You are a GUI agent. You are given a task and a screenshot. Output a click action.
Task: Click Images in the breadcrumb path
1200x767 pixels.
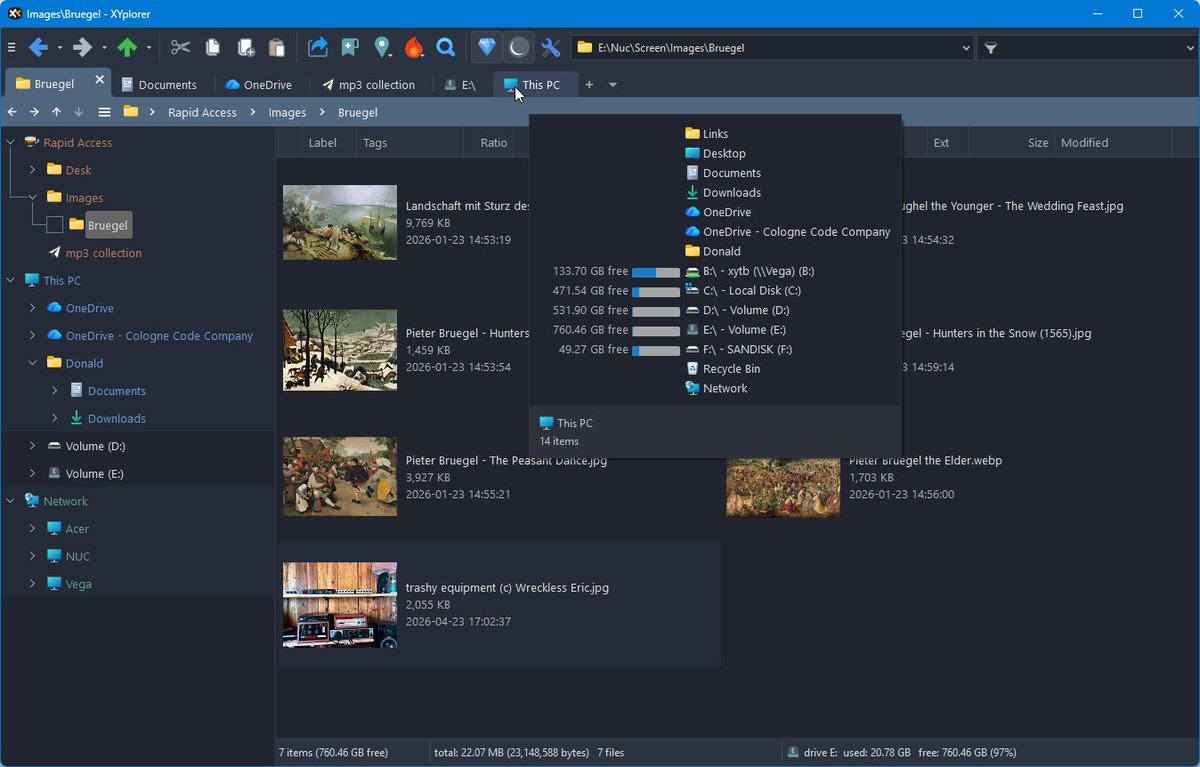tap(287, 113)
